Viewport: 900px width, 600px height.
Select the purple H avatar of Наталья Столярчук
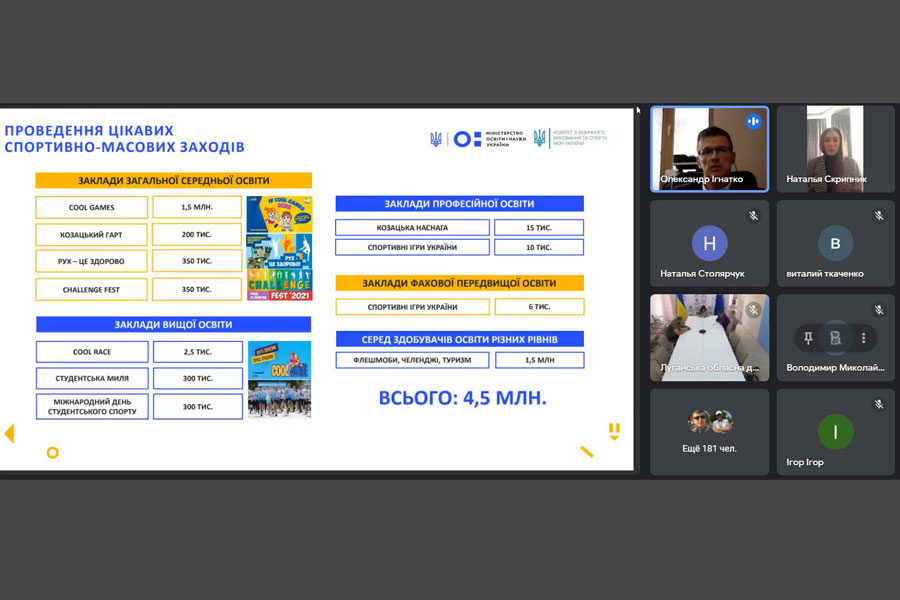pos(709,243)
